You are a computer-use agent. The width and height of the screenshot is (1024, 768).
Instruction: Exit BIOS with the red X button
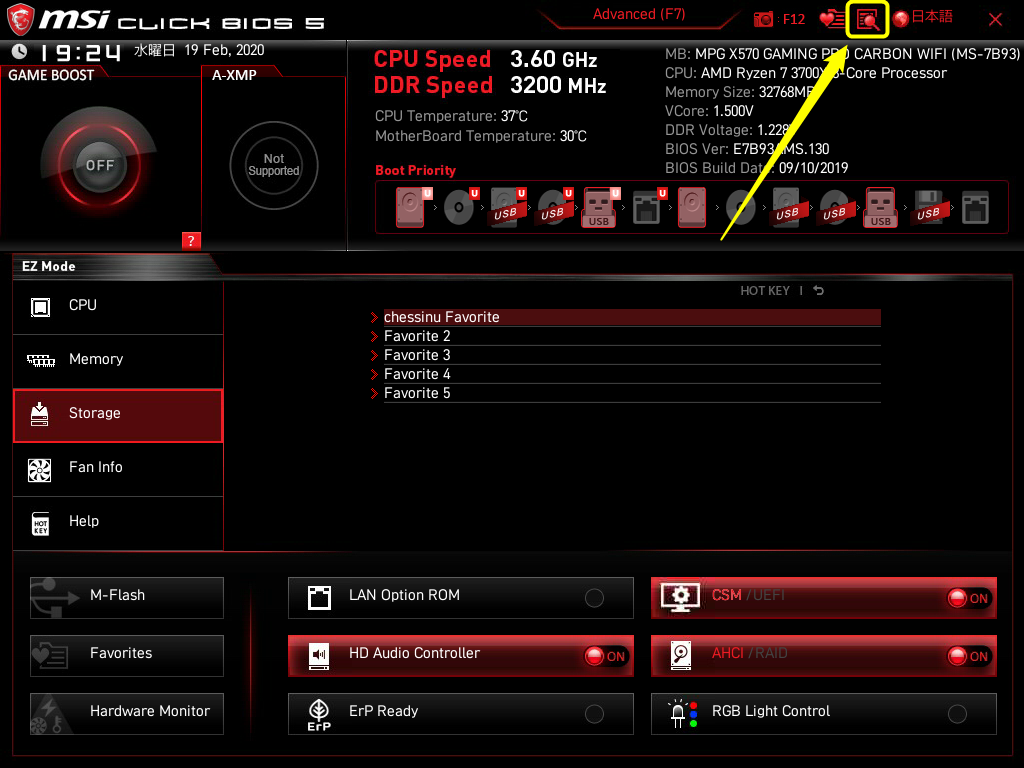point(995,20)
